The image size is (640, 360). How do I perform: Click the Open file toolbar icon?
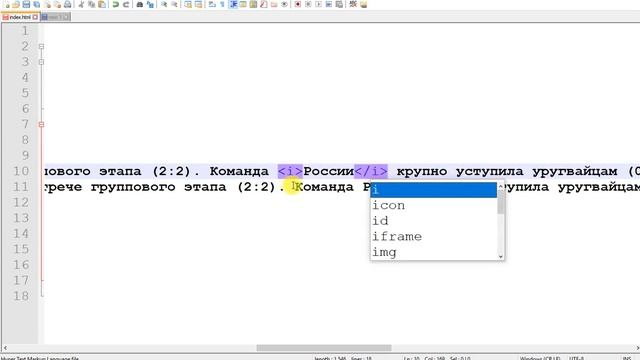16,4
